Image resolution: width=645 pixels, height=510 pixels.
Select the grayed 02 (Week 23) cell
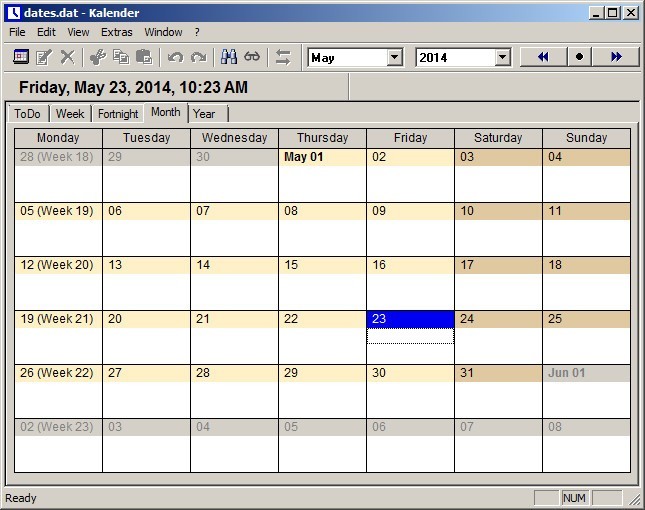(x=58, y=445)
